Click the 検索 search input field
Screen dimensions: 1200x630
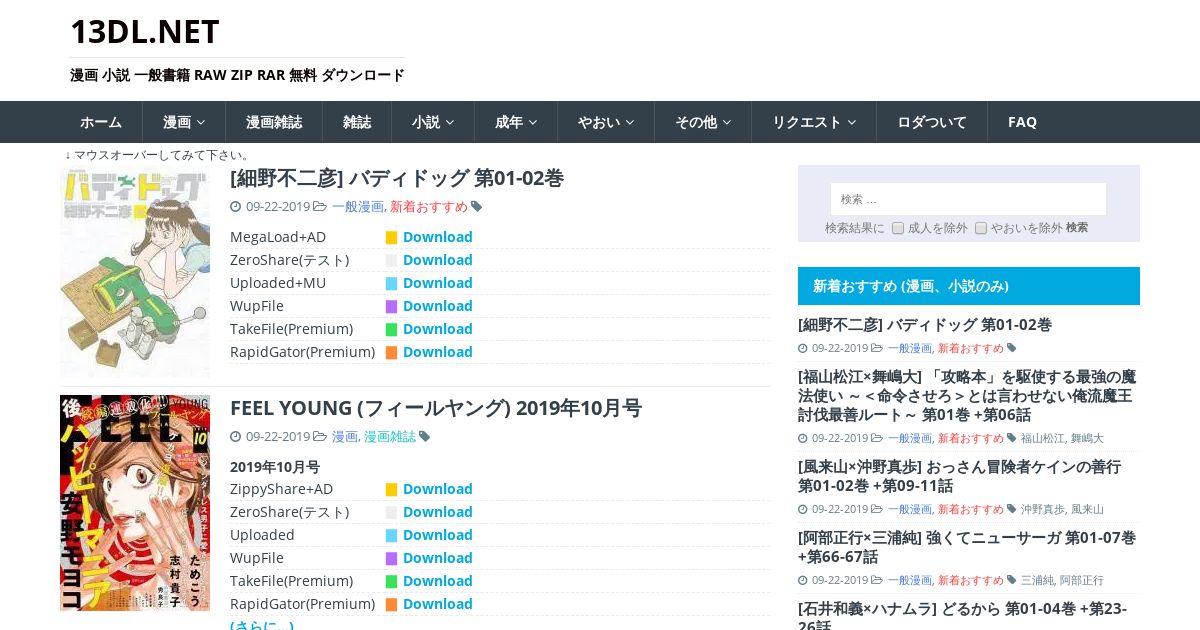pyautogui.click(x=968, y=199)
